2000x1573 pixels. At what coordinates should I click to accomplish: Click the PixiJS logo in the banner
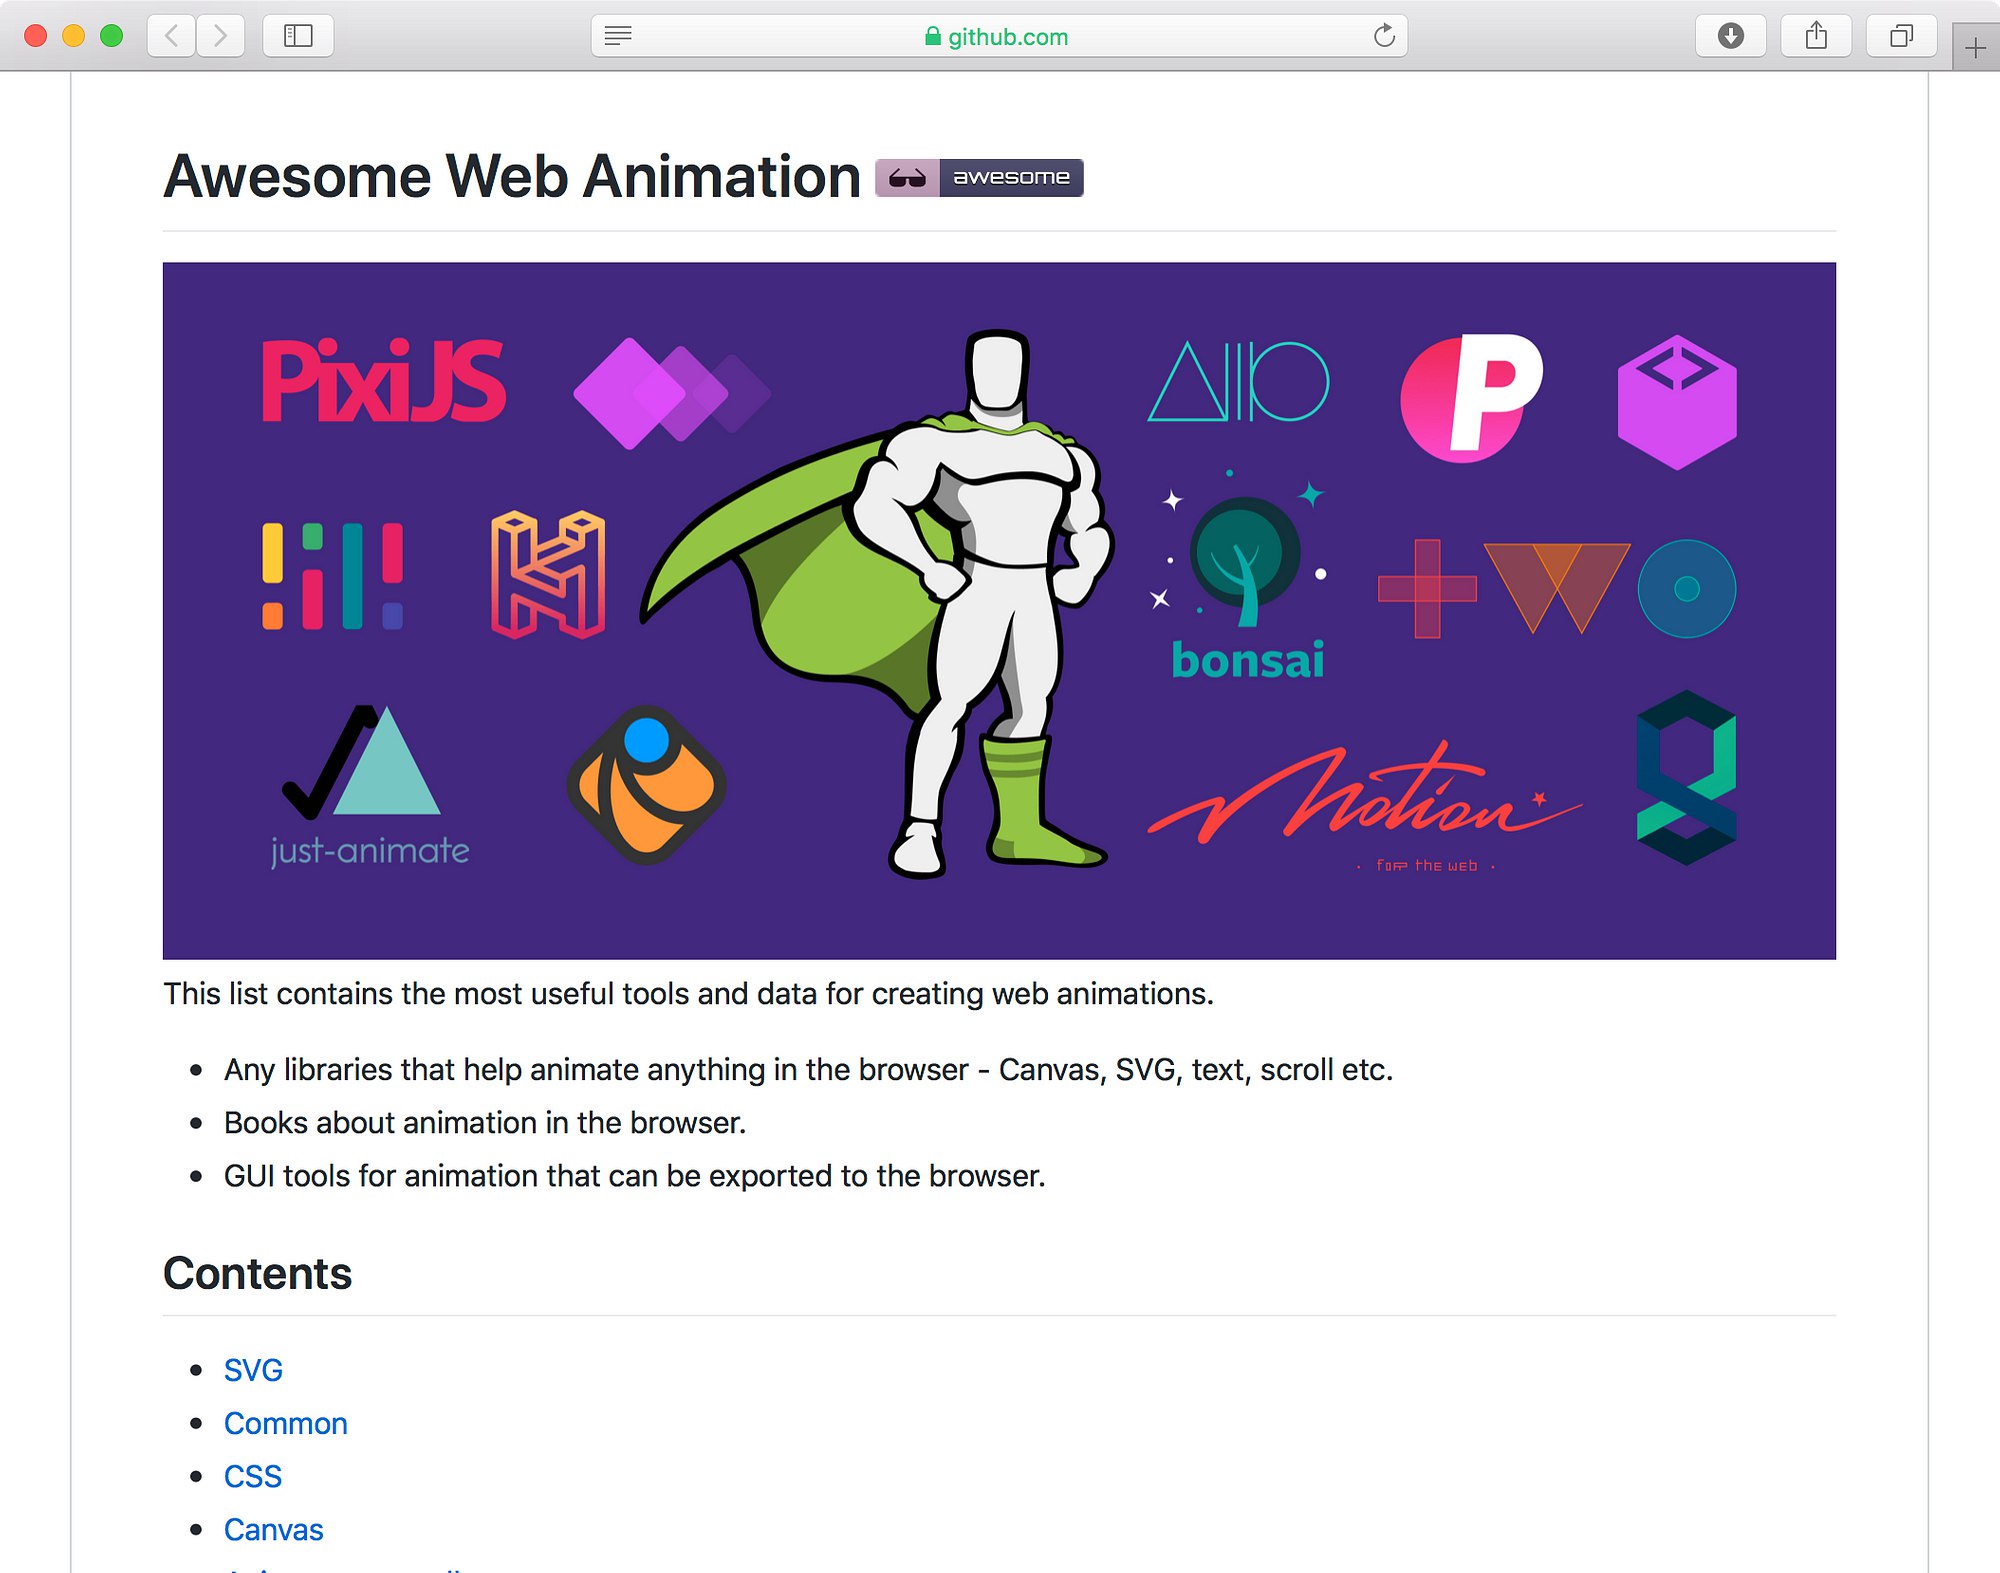pos(384,381)
